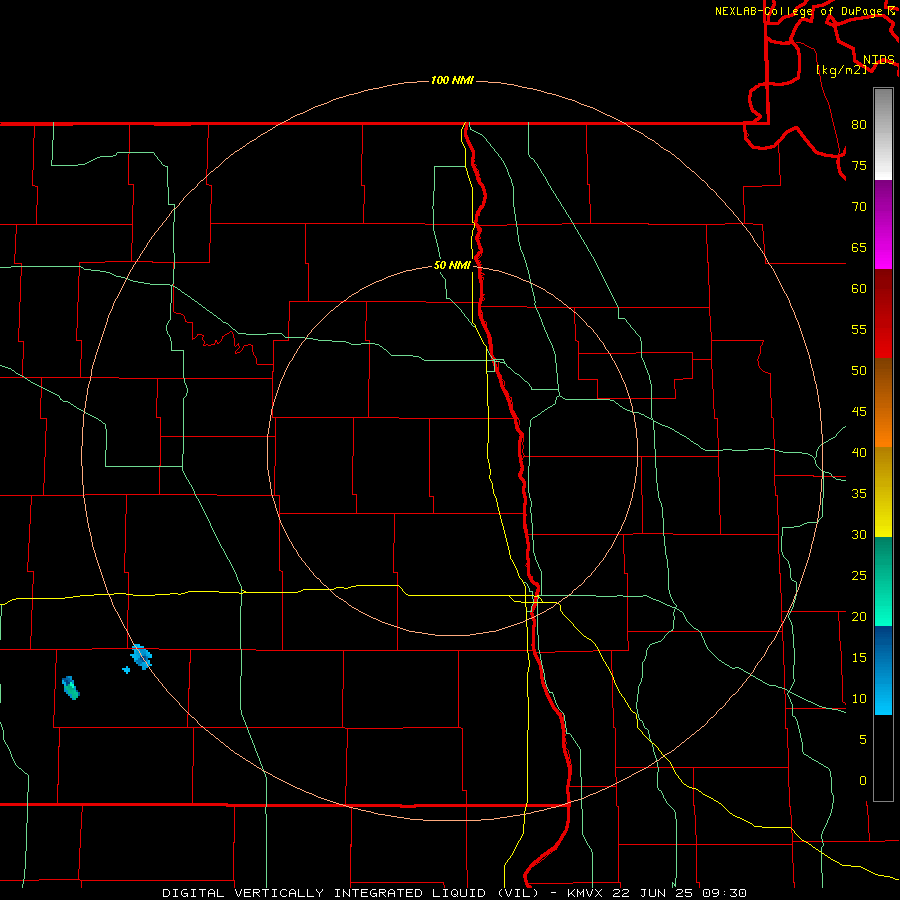
Task: Pick the magenta-purple band of the legend
Action: click(883, 224)
